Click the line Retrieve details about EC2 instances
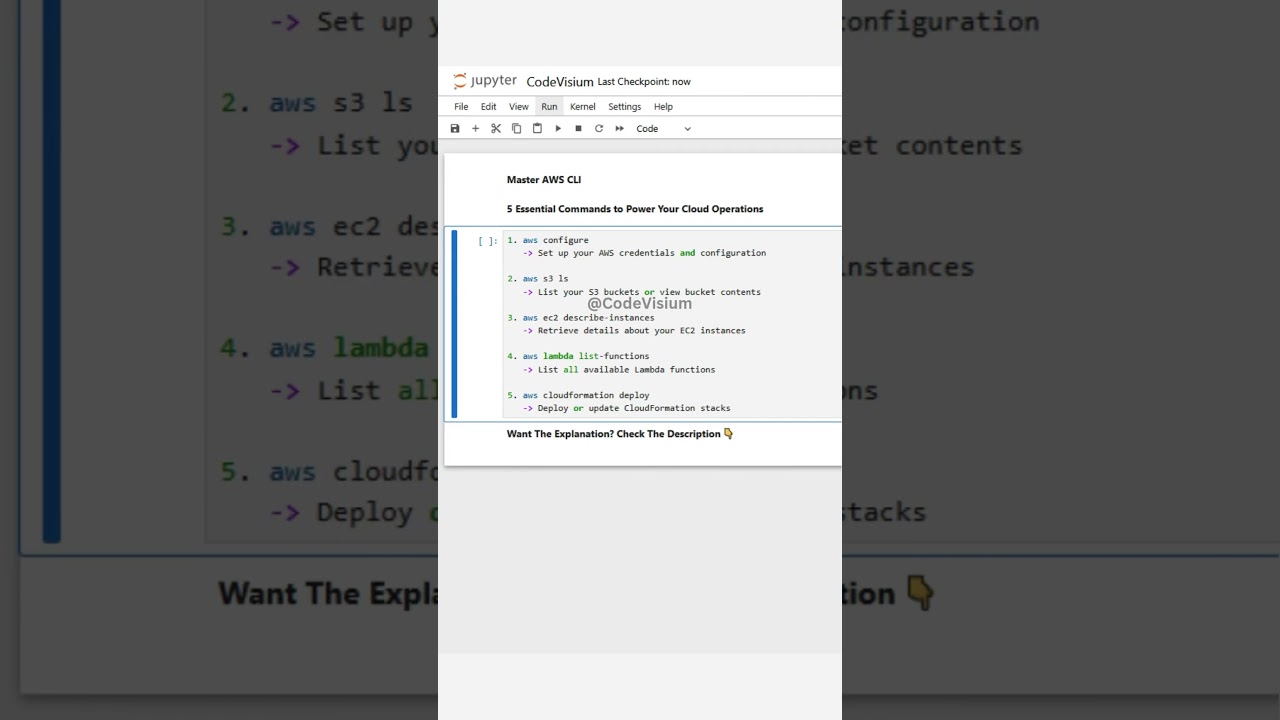 [634, 330]
